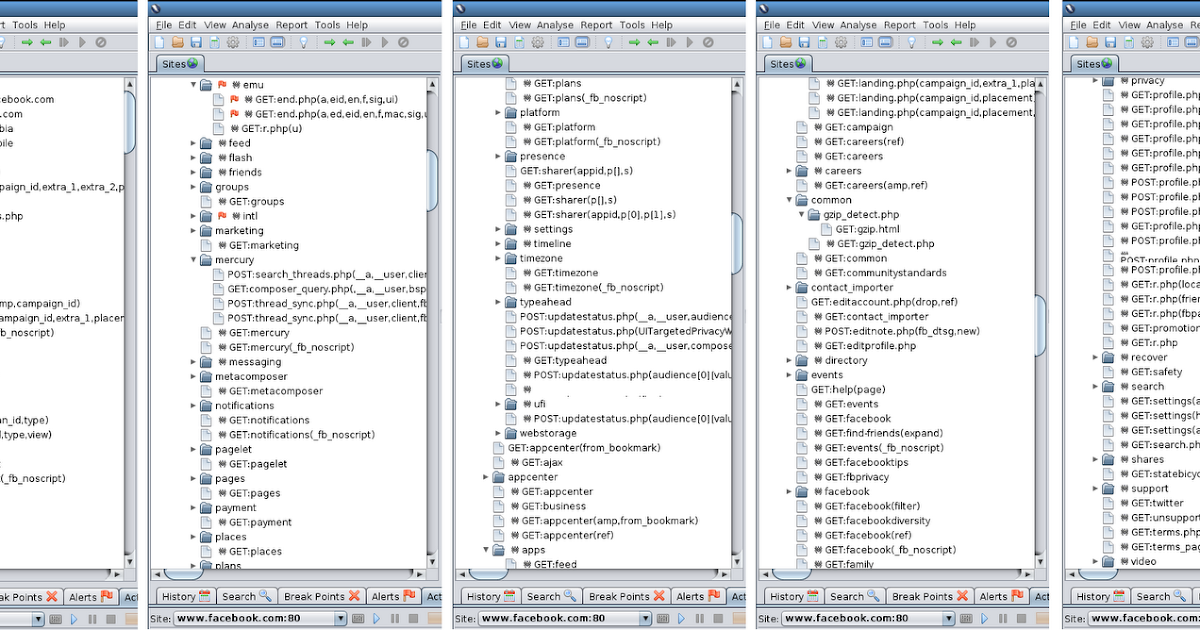Image resolution: width=1200 pixels, height=630 pixels.
Task: Start scan play button in platform/typeahead window
Action: (681, 618)
